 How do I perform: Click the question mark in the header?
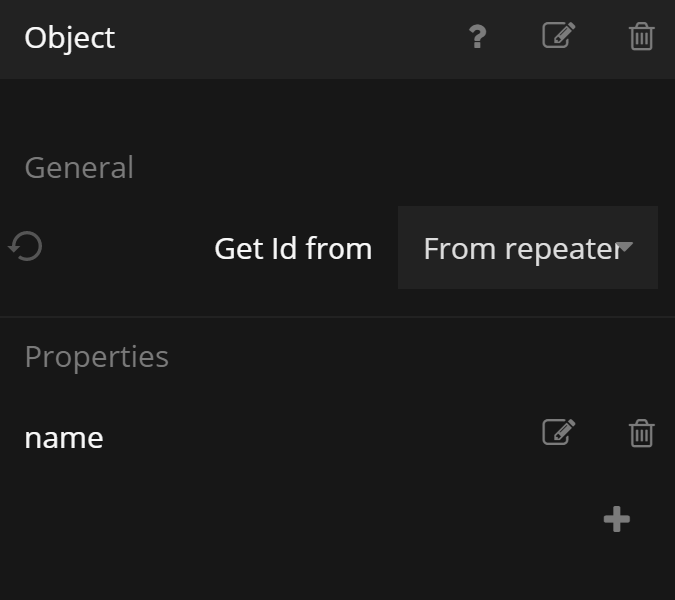477,37
